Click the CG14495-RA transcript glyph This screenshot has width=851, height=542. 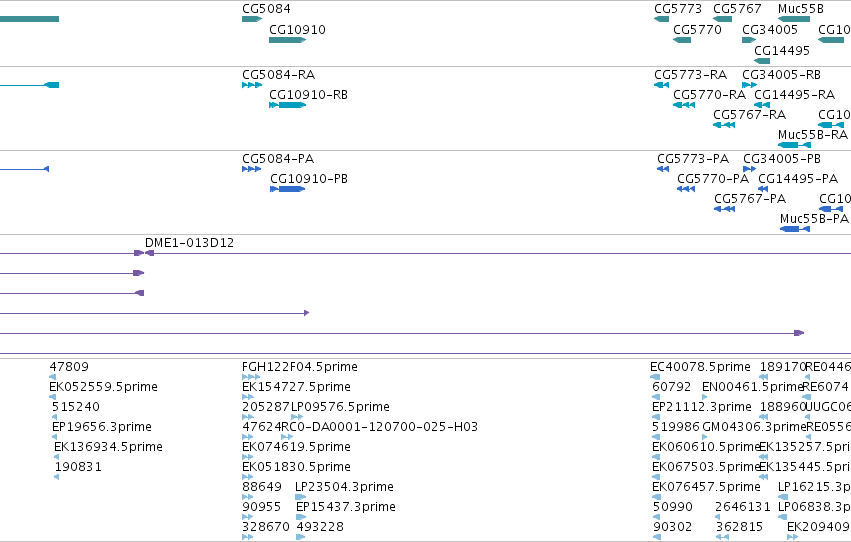762,105
